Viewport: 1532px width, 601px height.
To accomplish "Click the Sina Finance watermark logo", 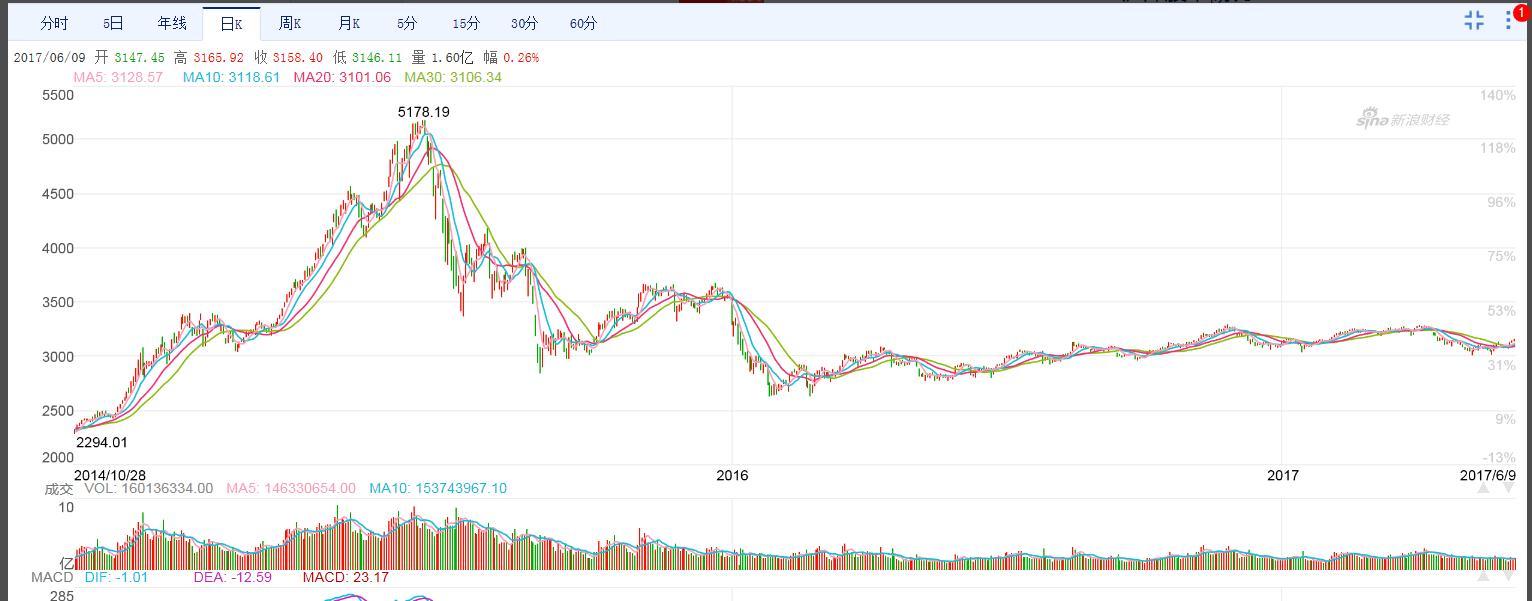I will [x=1402, y=120].
